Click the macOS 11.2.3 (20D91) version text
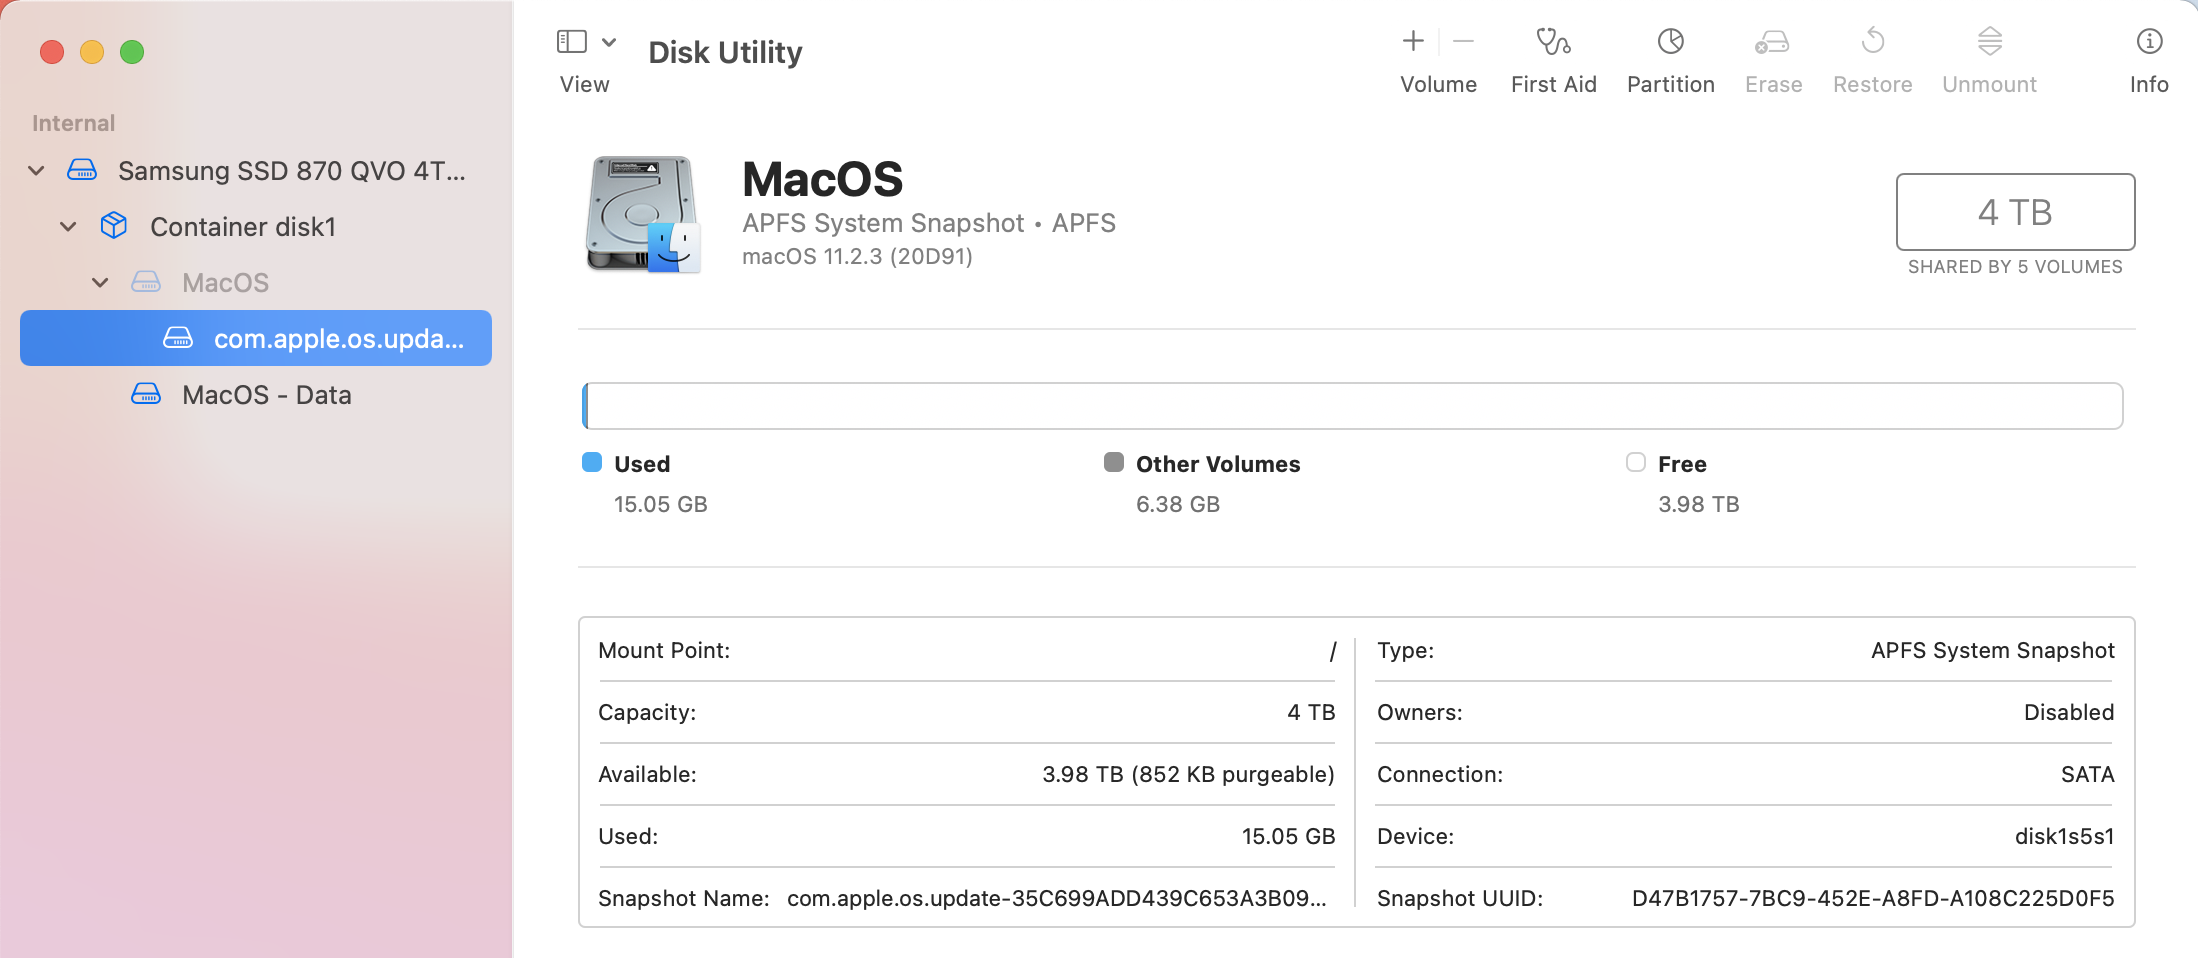The height and width of the screenshot is (958, 2198). tap(857, 256)
